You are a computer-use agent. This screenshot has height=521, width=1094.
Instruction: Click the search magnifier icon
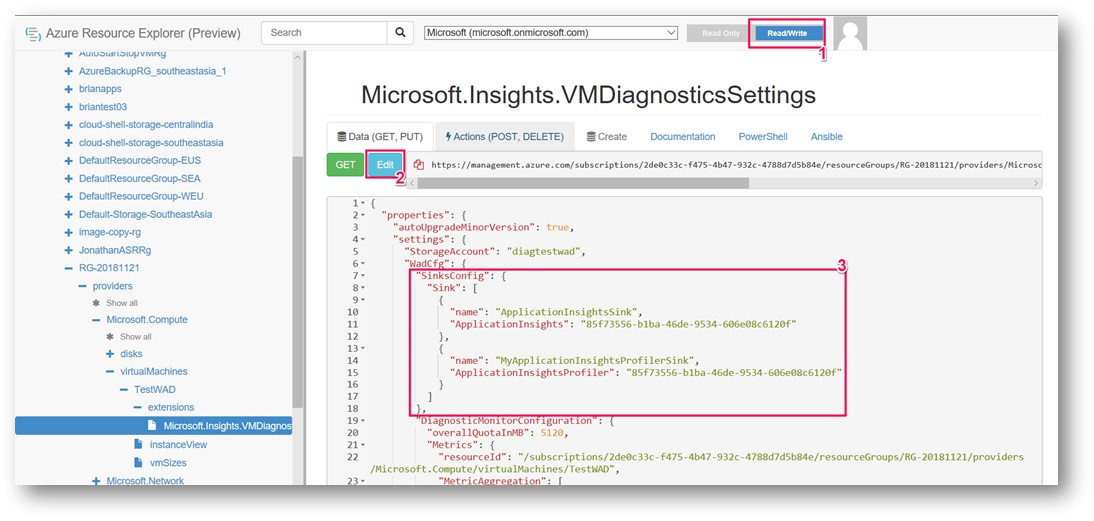pos(400,33)
